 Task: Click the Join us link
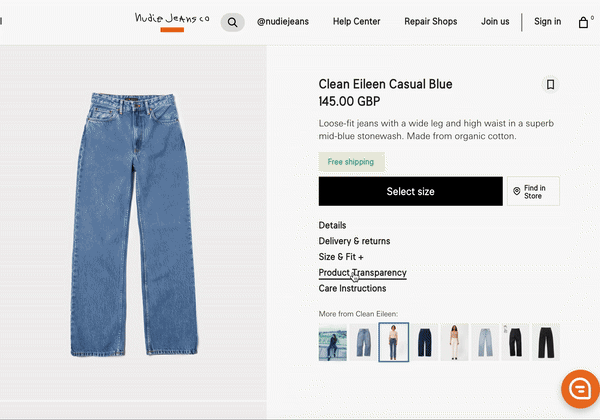[495, 21]
